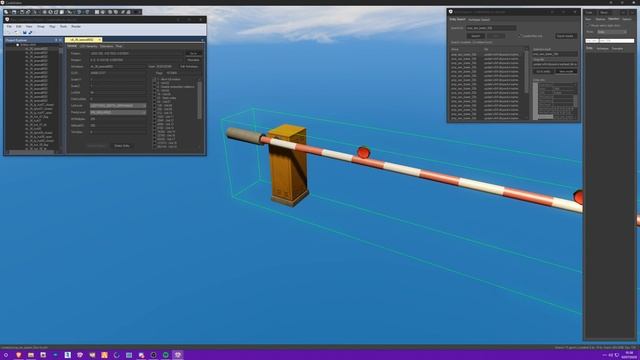Open the selection Mode dropdown
Image resolution: width=640 pixels, height=360 pixels.
612,31
